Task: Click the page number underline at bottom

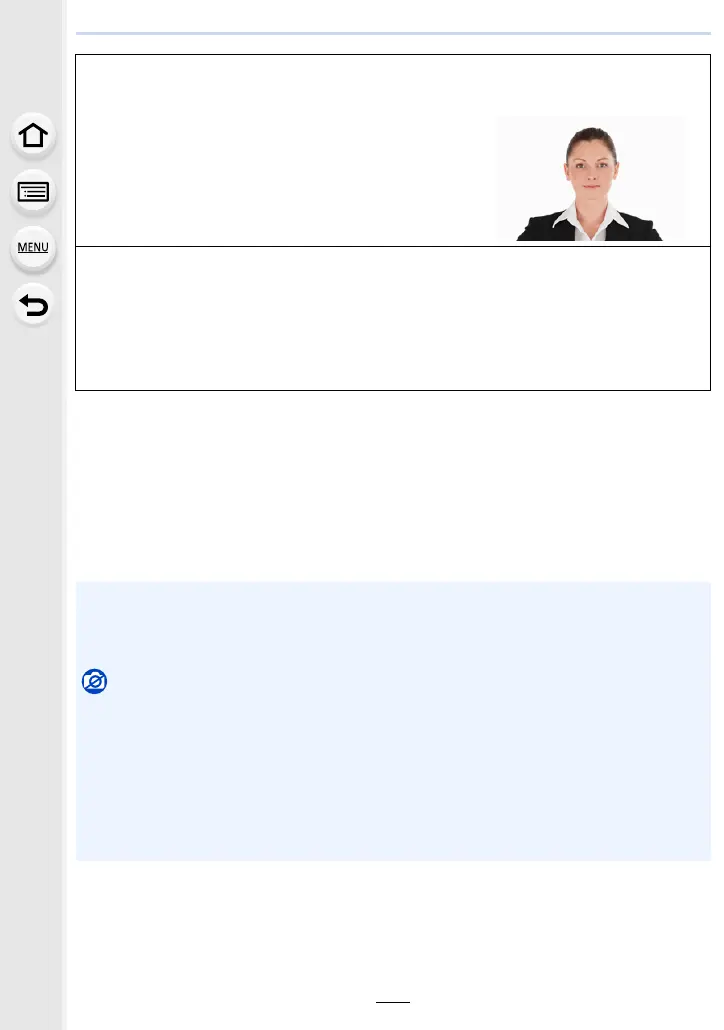Action: click(x=393, y=1002)
